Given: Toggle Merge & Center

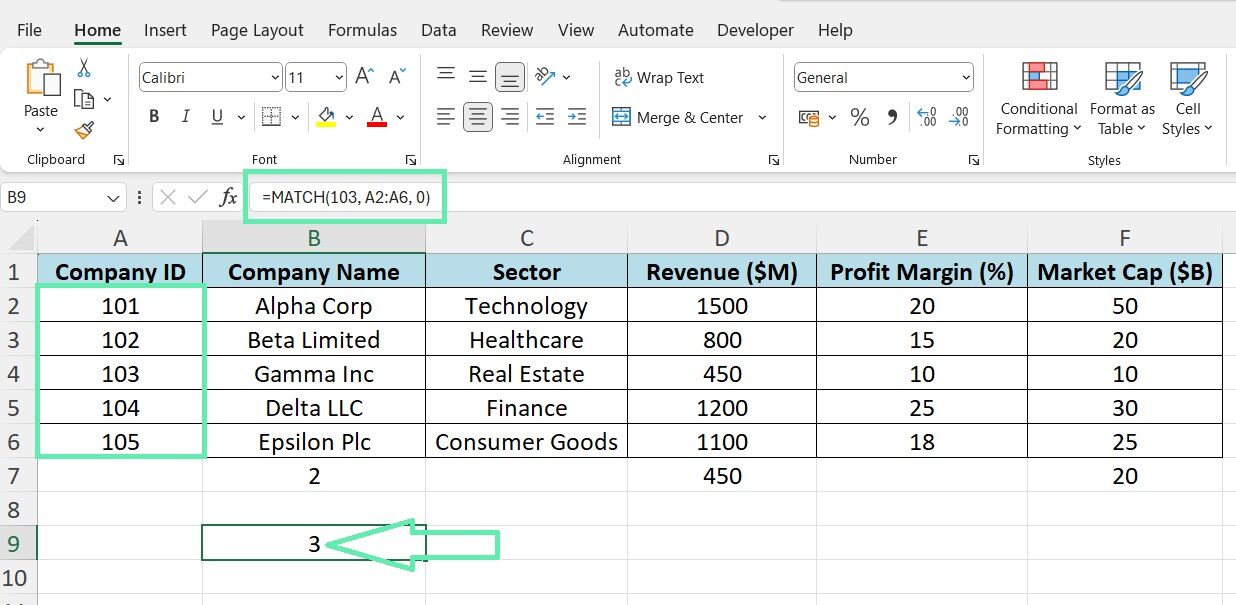Looking at the screenshot, I should [x=677, y=117].
